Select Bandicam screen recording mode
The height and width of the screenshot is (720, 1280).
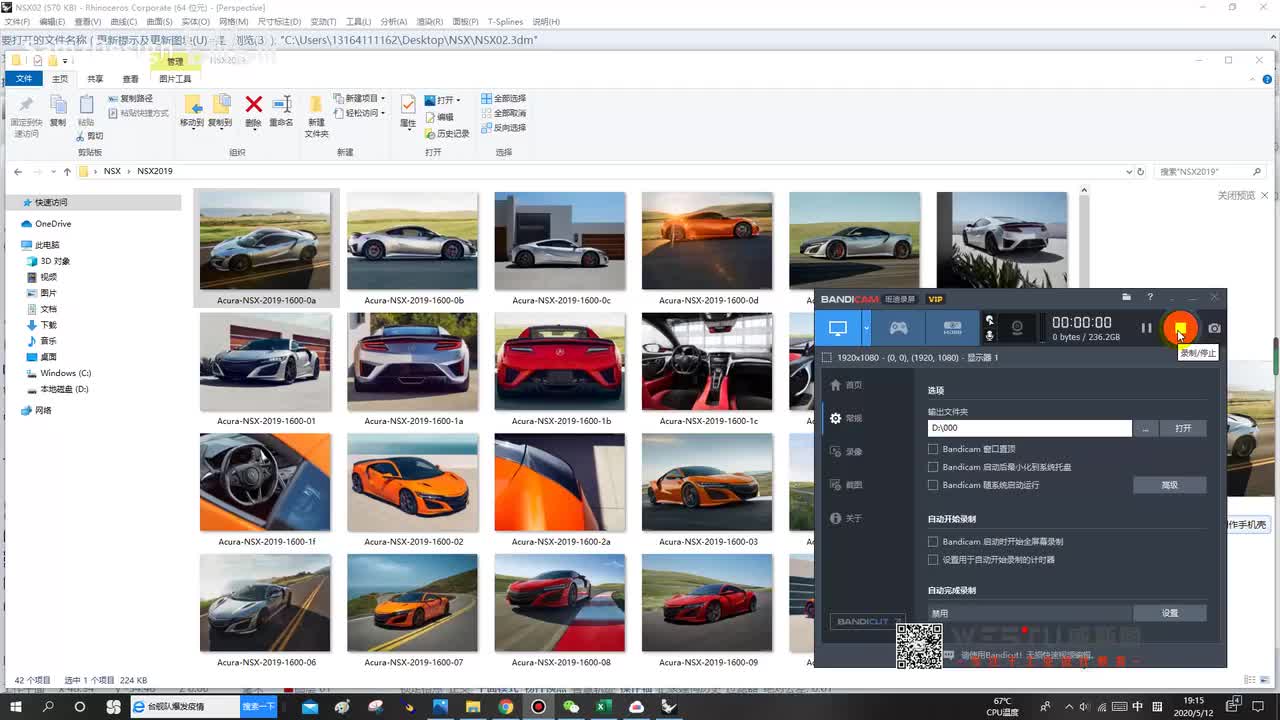point(838,328)
